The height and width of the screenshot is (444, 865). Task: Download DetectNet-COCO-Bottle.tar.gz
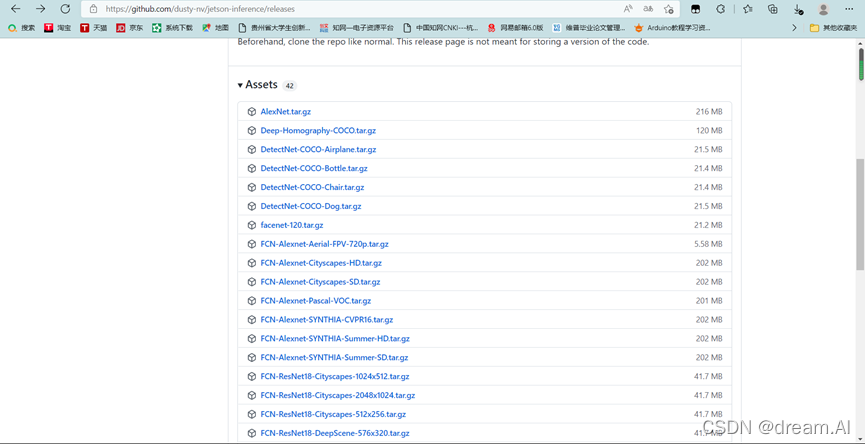(314, 168)
